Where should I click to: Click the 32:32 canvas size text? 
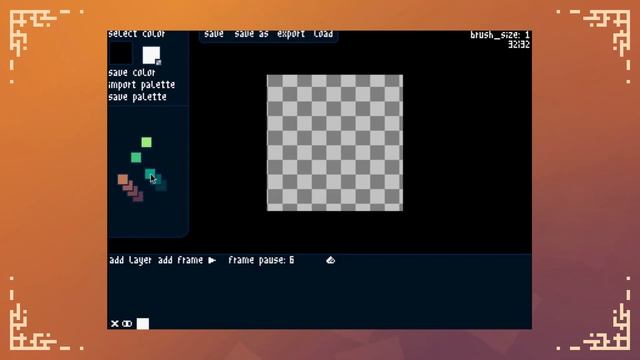[519, 44]
